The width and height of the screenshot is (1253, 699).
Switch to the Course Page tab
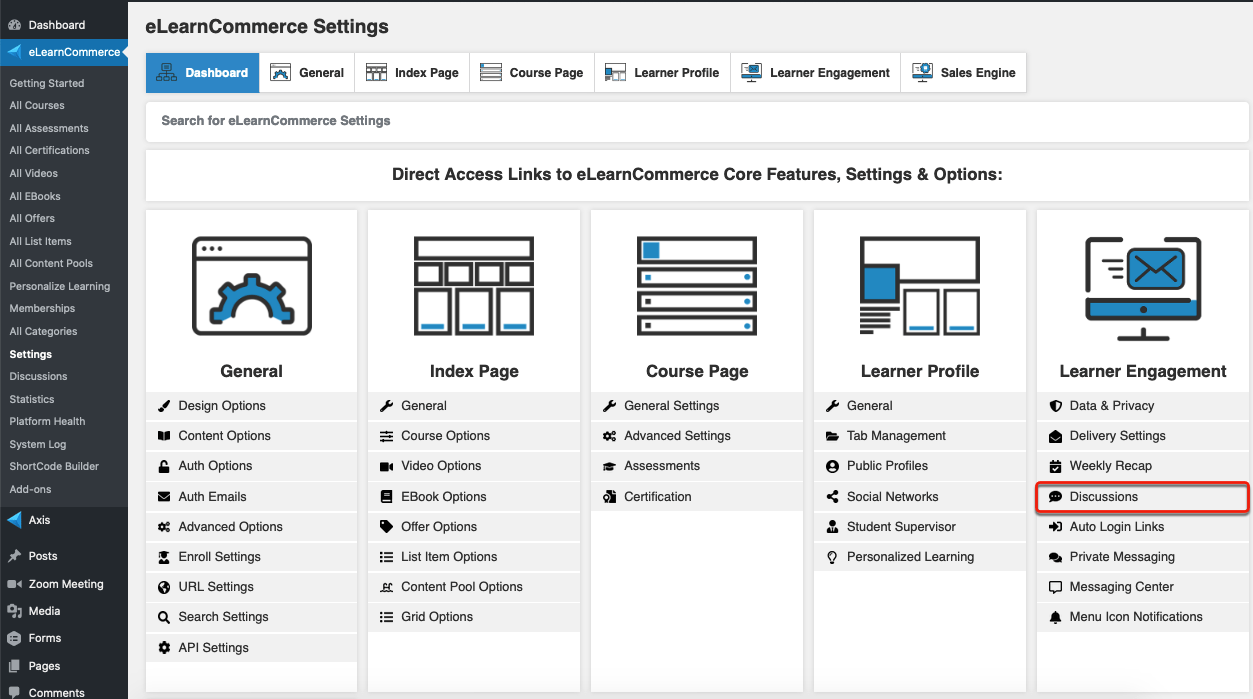tap(532, 73)
